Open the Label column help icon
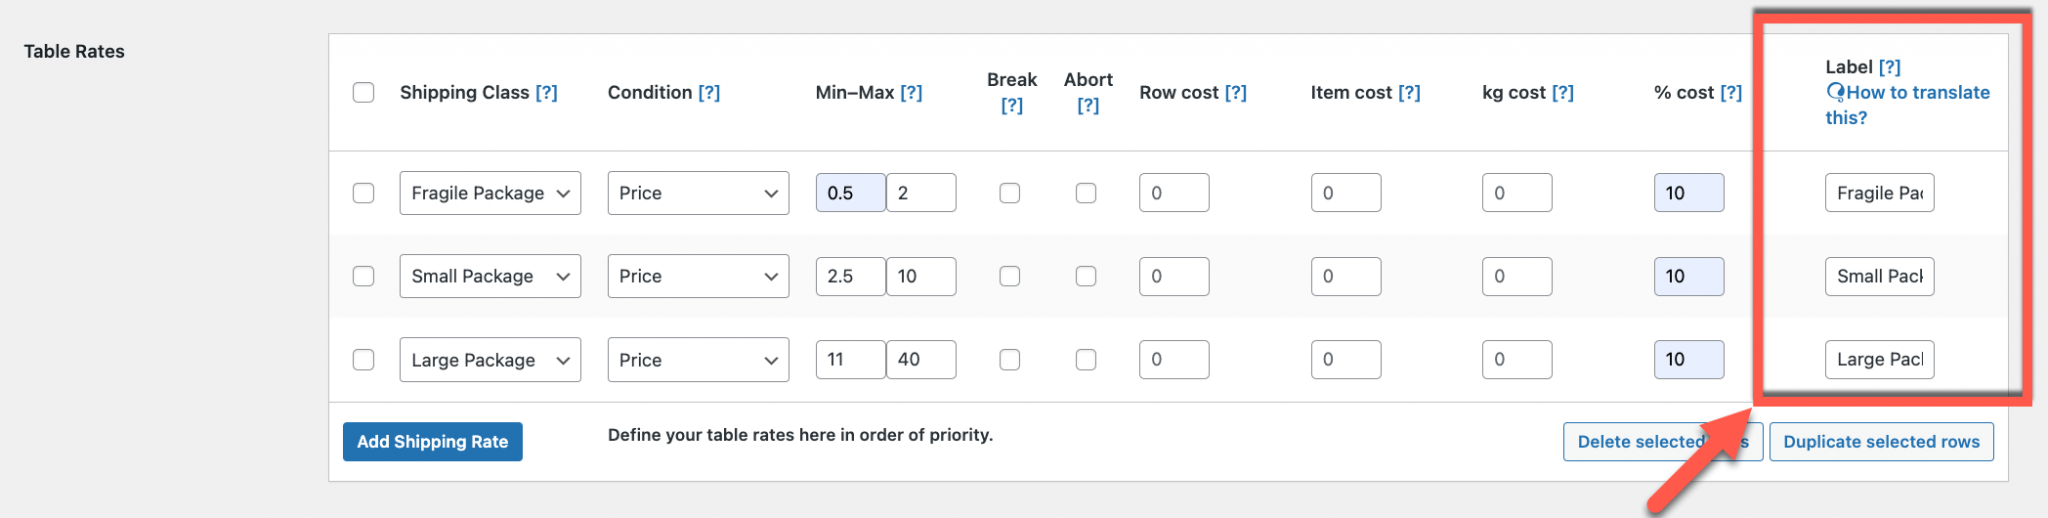 point(1889,67)
